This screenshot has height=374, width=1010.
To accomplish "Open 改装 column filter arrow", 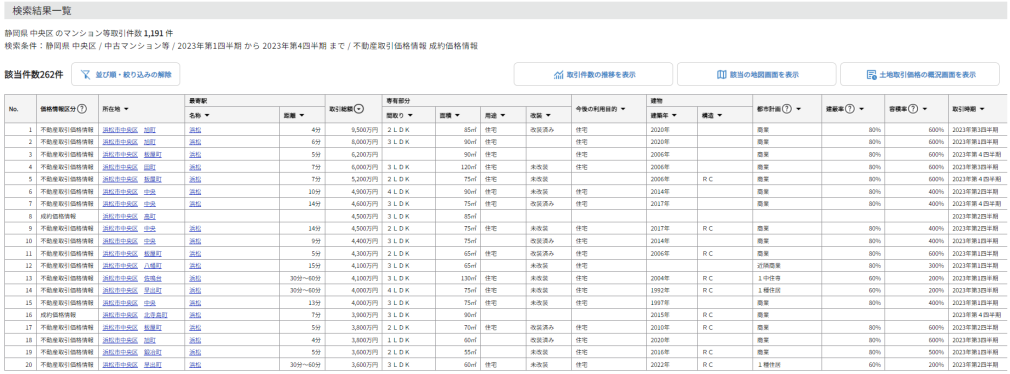I will pos(549,116).
